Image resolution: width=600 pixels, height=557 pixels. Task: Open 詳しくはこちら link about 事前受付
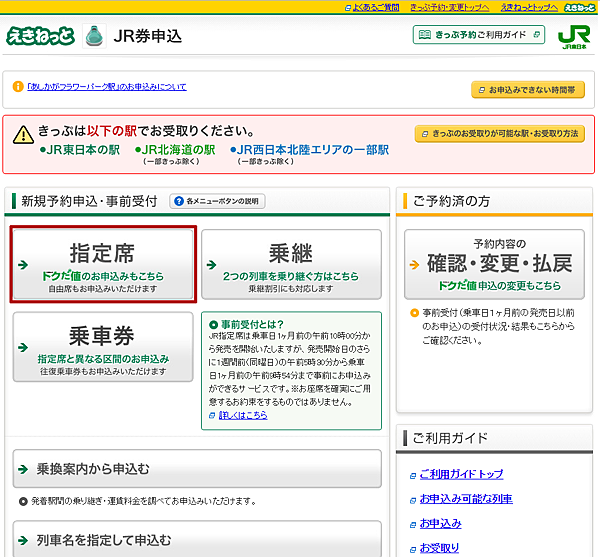pos(243,415)
